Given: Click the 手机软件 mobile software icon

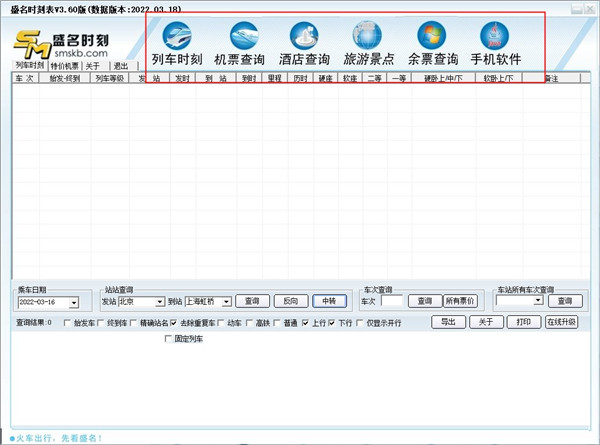Looking at the screenshot, I should pyautogui.click(x=496, y=44).
